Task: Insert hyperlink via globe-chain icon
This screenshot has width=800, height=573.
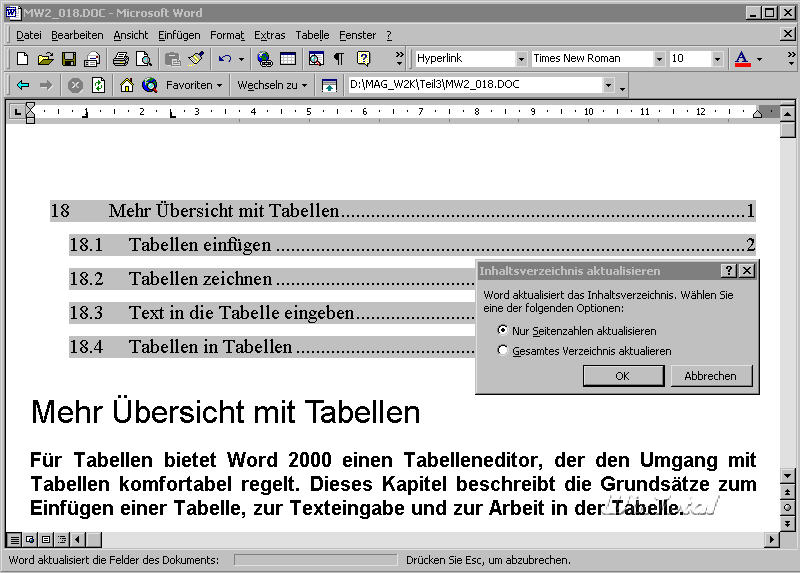Action: pos(264,59)
